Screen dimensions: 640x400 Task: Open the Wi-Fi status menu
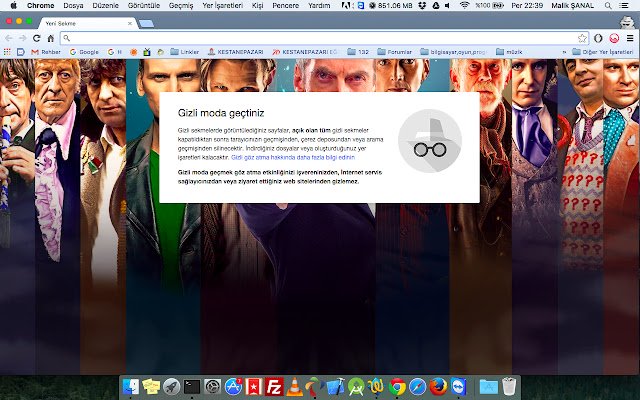point(464,5)
